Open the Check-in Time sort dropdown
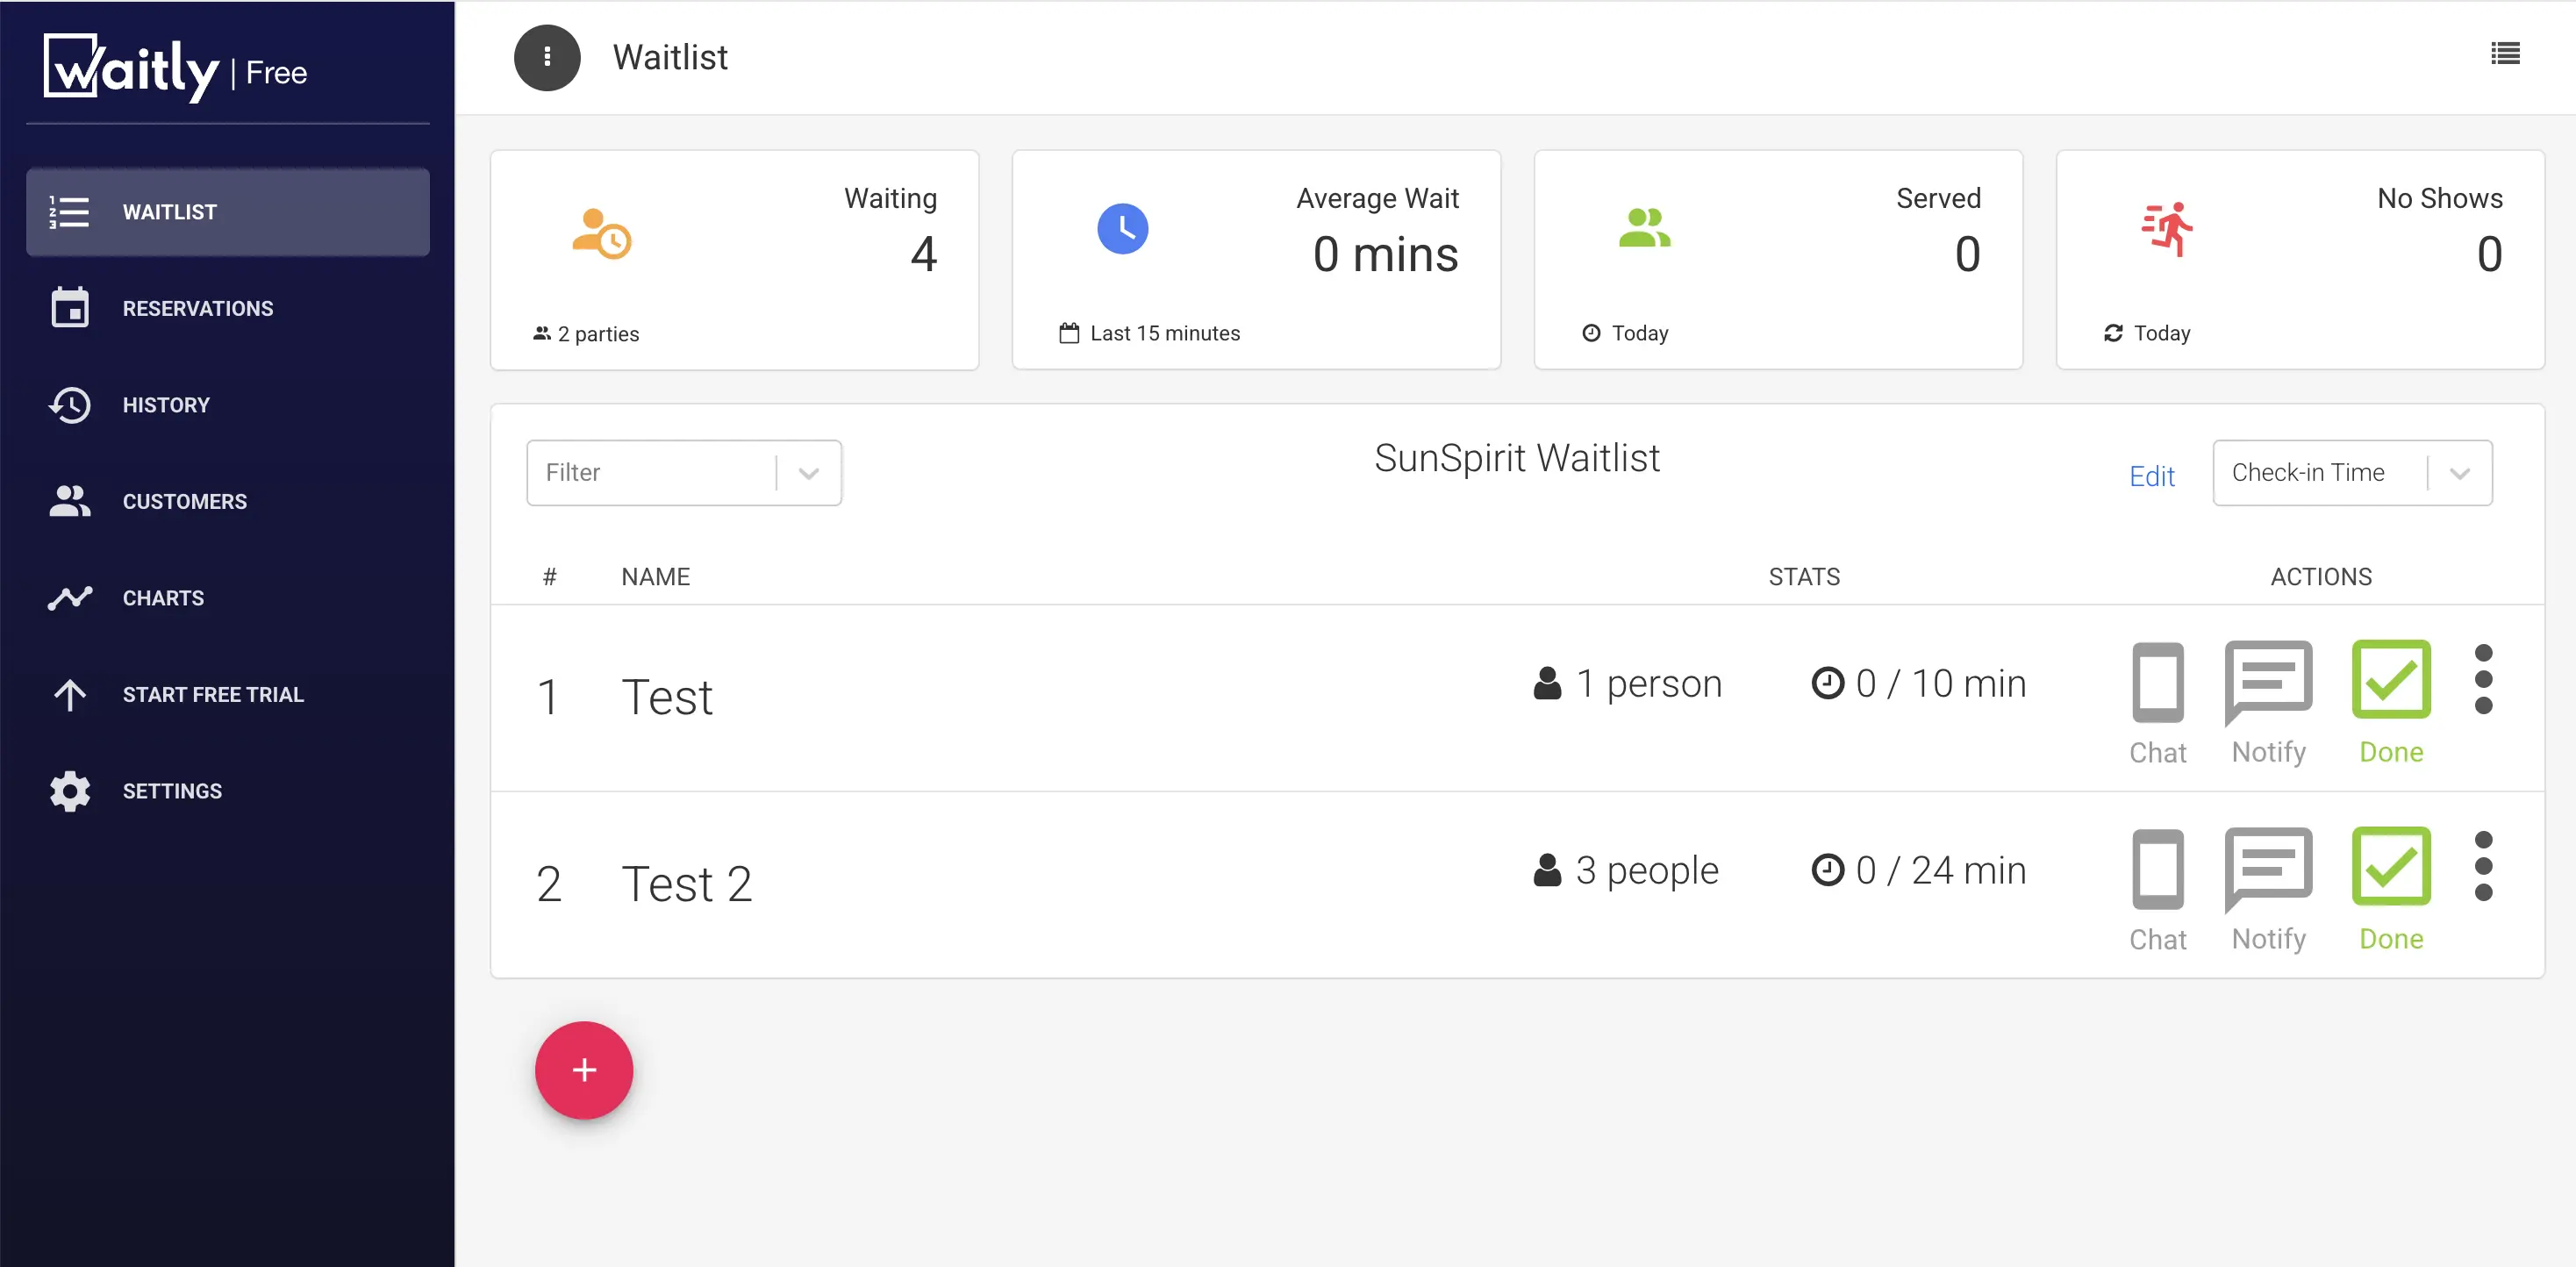Viewport: 2576px width, 1267px height. point(2352,473)
